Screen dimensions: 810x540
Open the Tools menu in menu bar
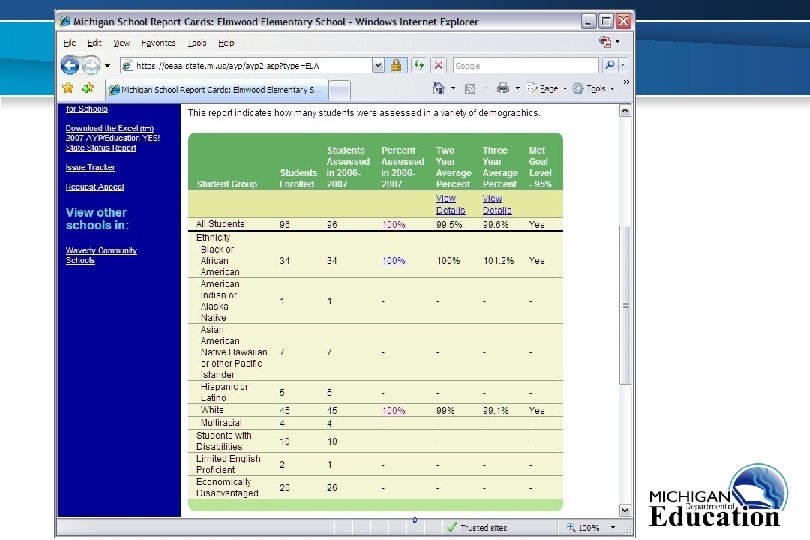pos(197,43)
